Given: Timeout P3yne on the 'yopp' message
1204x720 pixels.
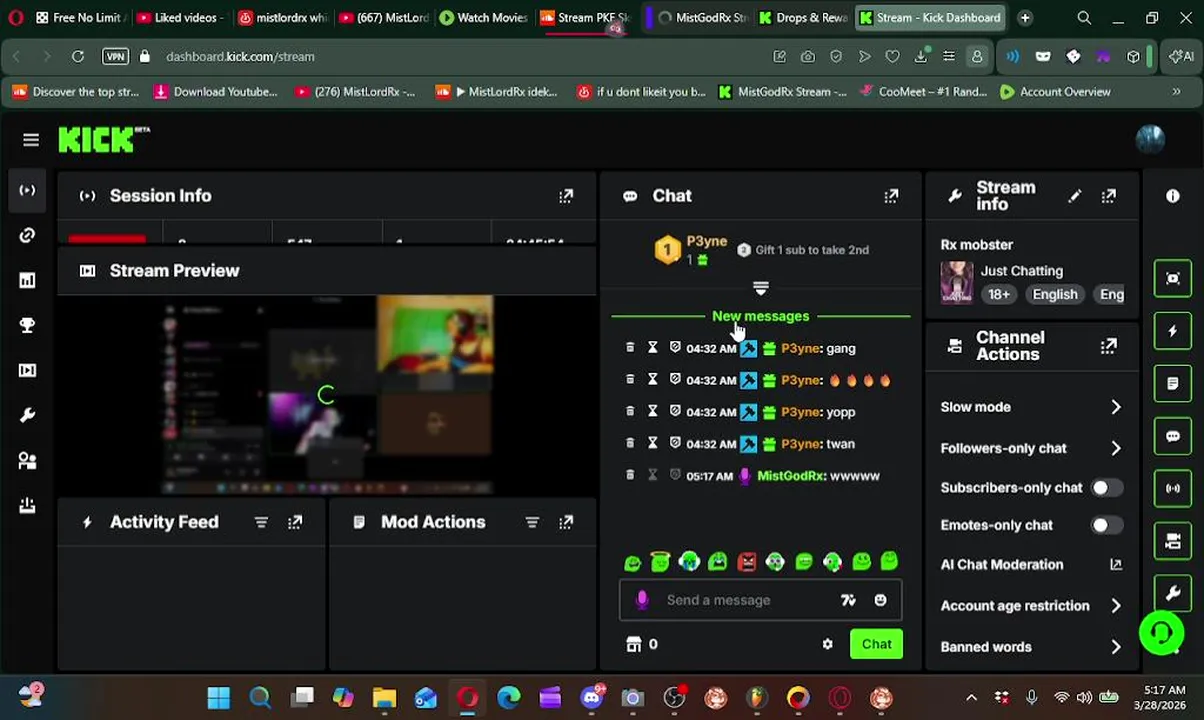Looking at the screenshot, I should point(652,411).
